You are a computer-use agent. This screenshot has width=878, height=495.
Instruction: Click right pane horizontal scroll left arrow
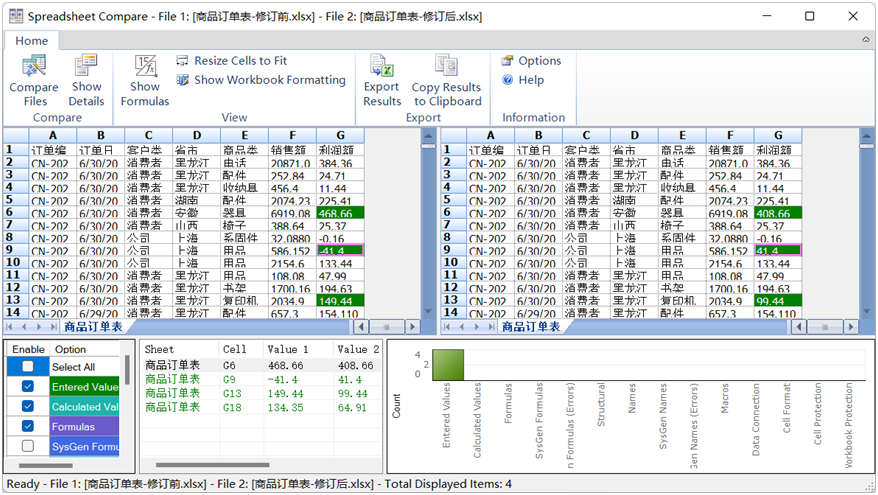pos(799,326)
